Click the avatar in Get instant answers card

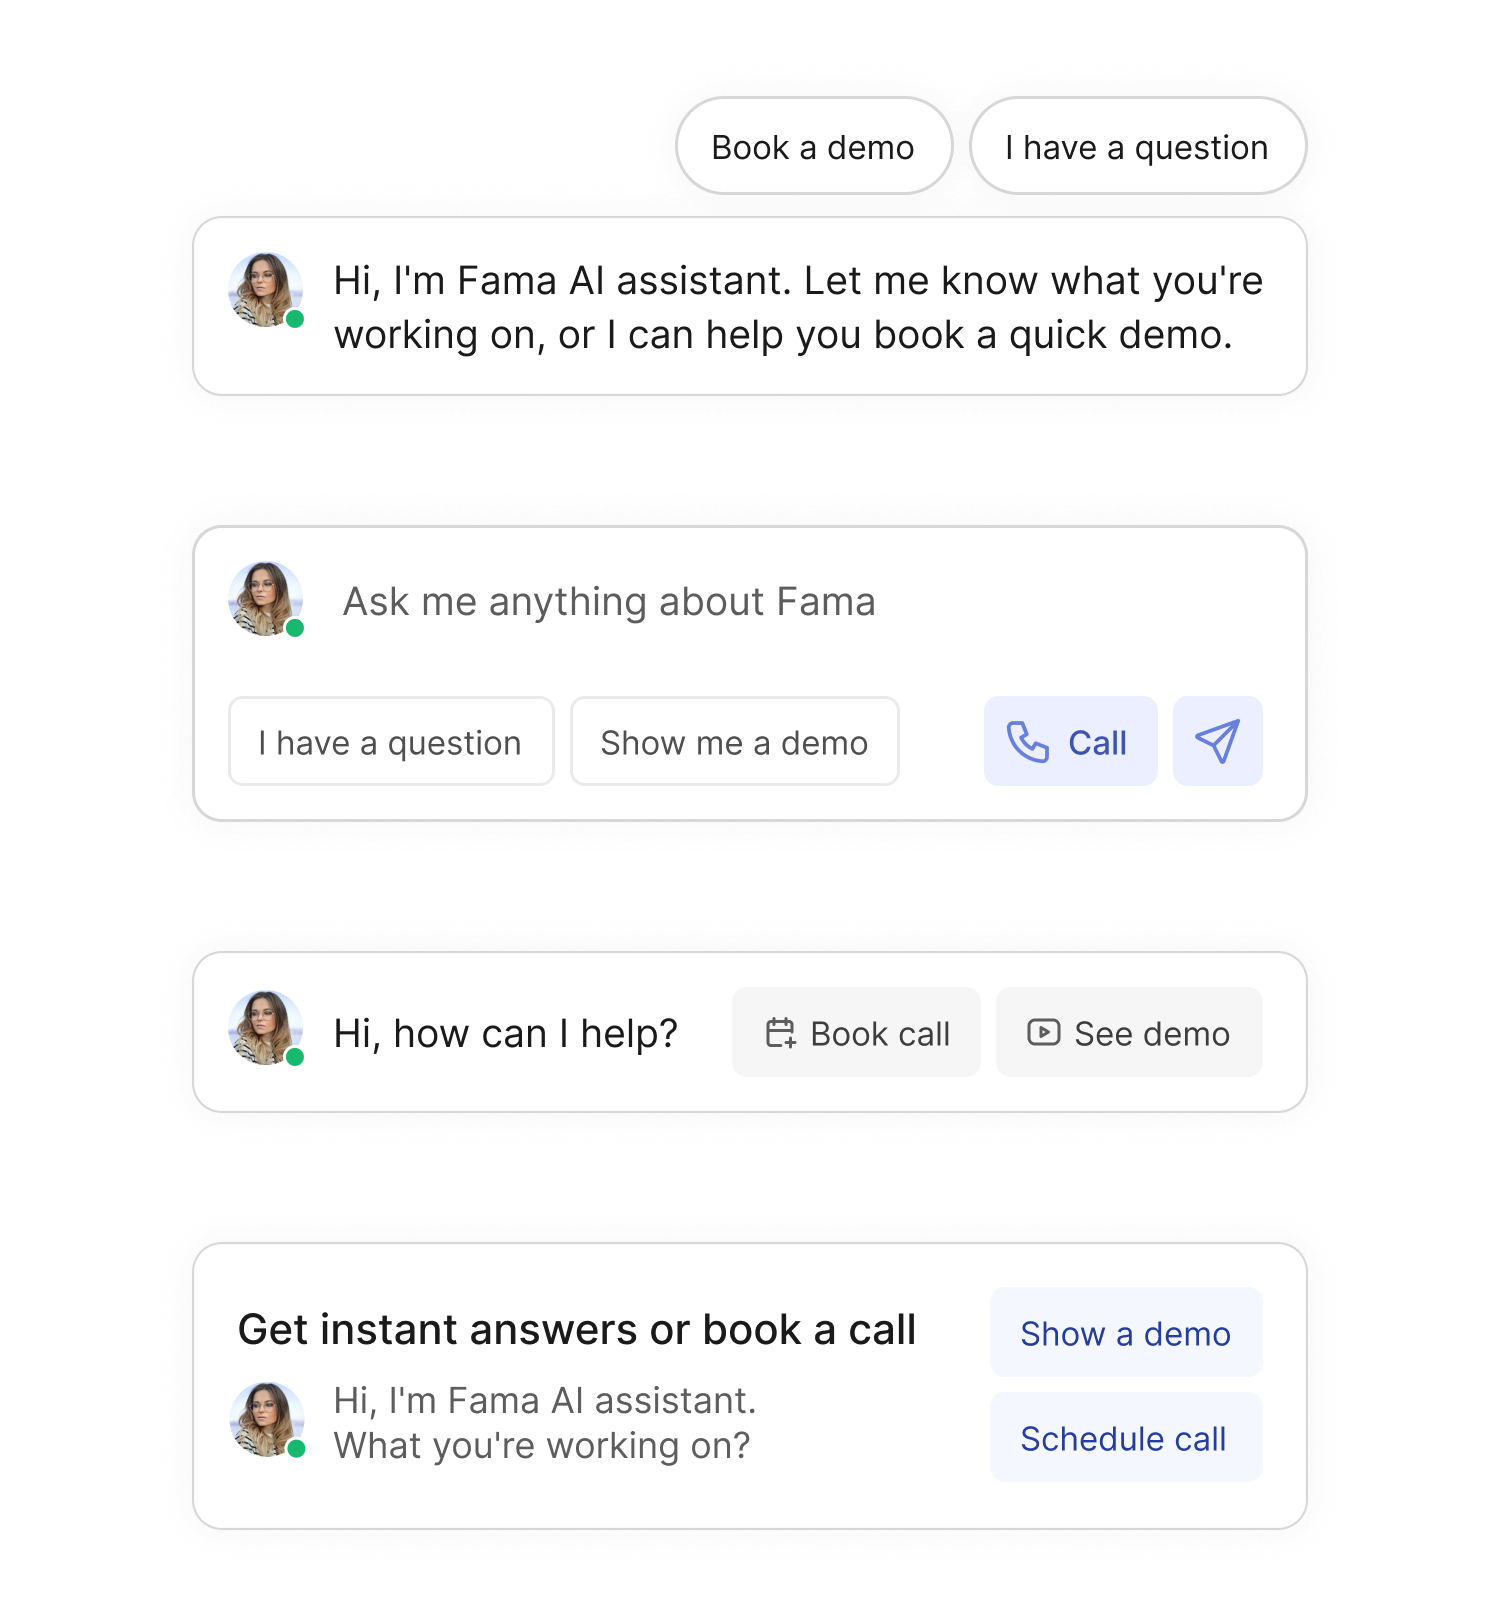coord(267,1420)
